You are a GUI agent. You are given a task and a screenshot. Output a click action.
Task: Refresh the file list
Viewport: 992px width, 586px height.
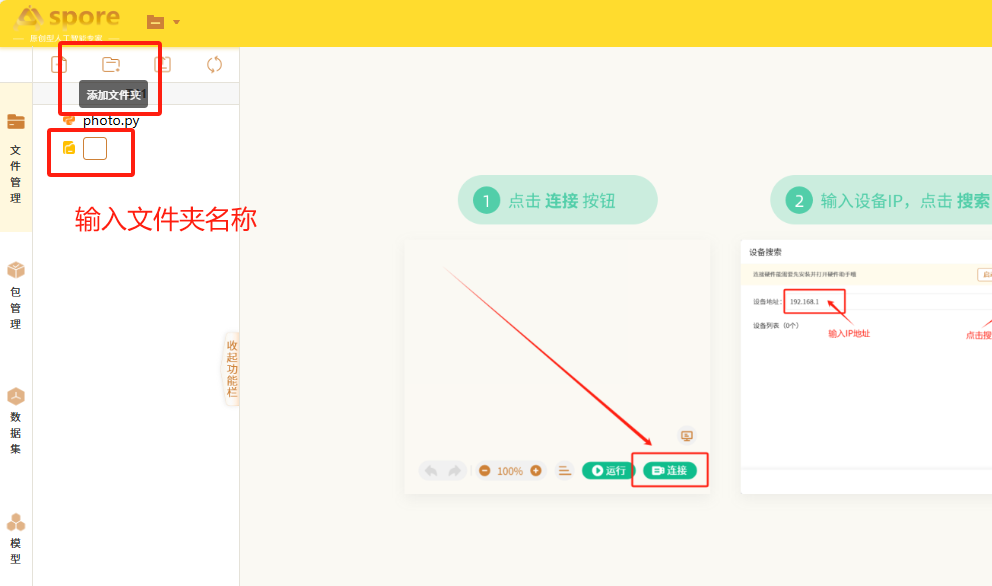click(214, 65)
